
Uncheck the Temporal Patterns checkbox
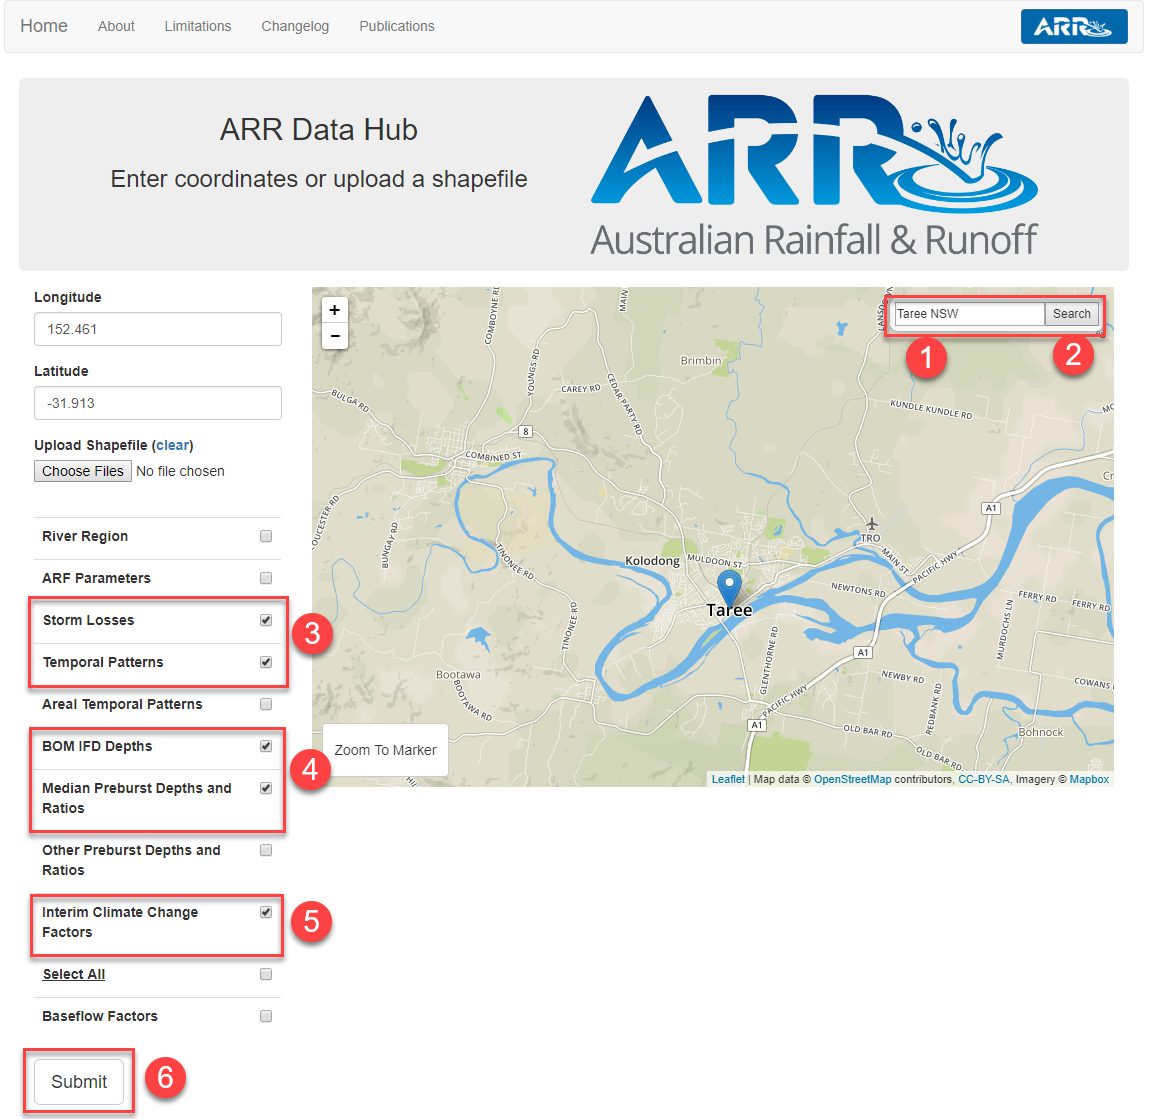coord(266,662)
